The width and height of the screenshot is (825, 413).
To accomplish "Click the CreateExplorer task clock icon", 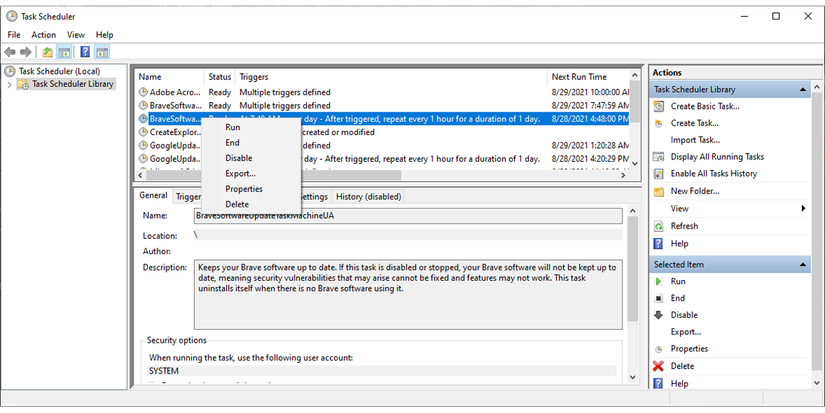I will [x=143, y=132].
